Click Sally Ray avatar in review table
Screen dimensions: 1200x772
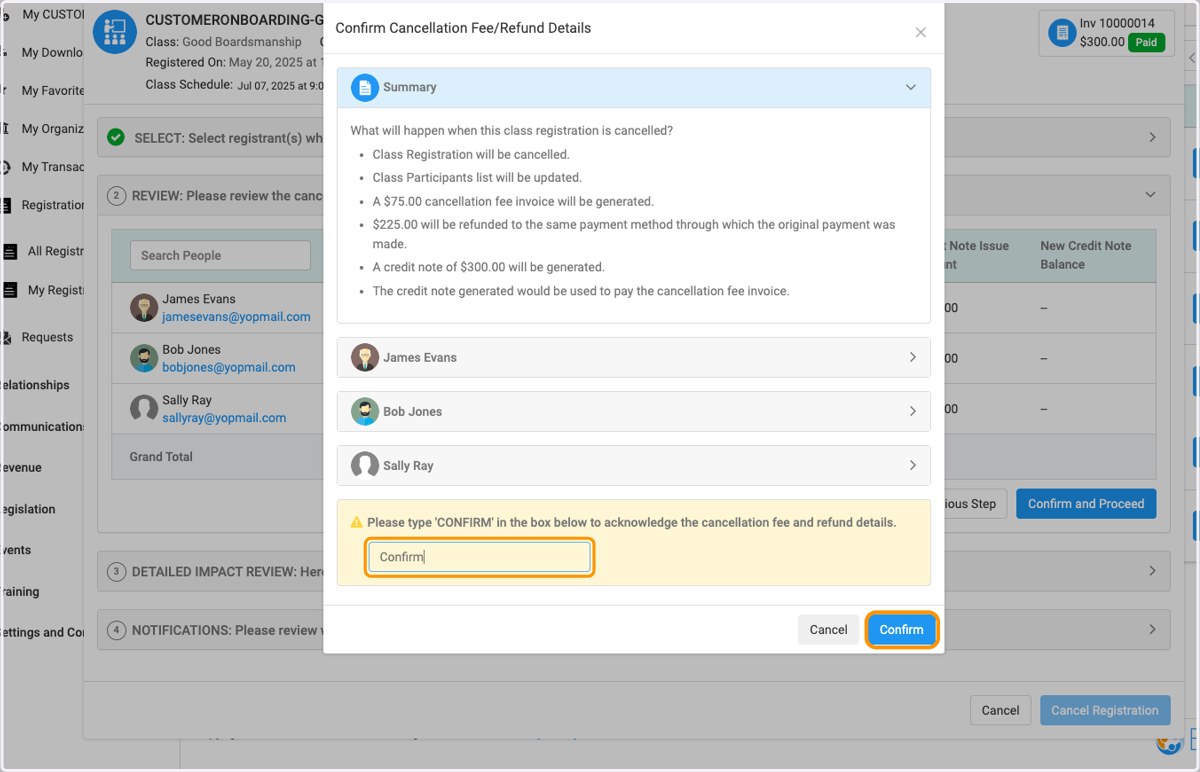tap(144, 409)
